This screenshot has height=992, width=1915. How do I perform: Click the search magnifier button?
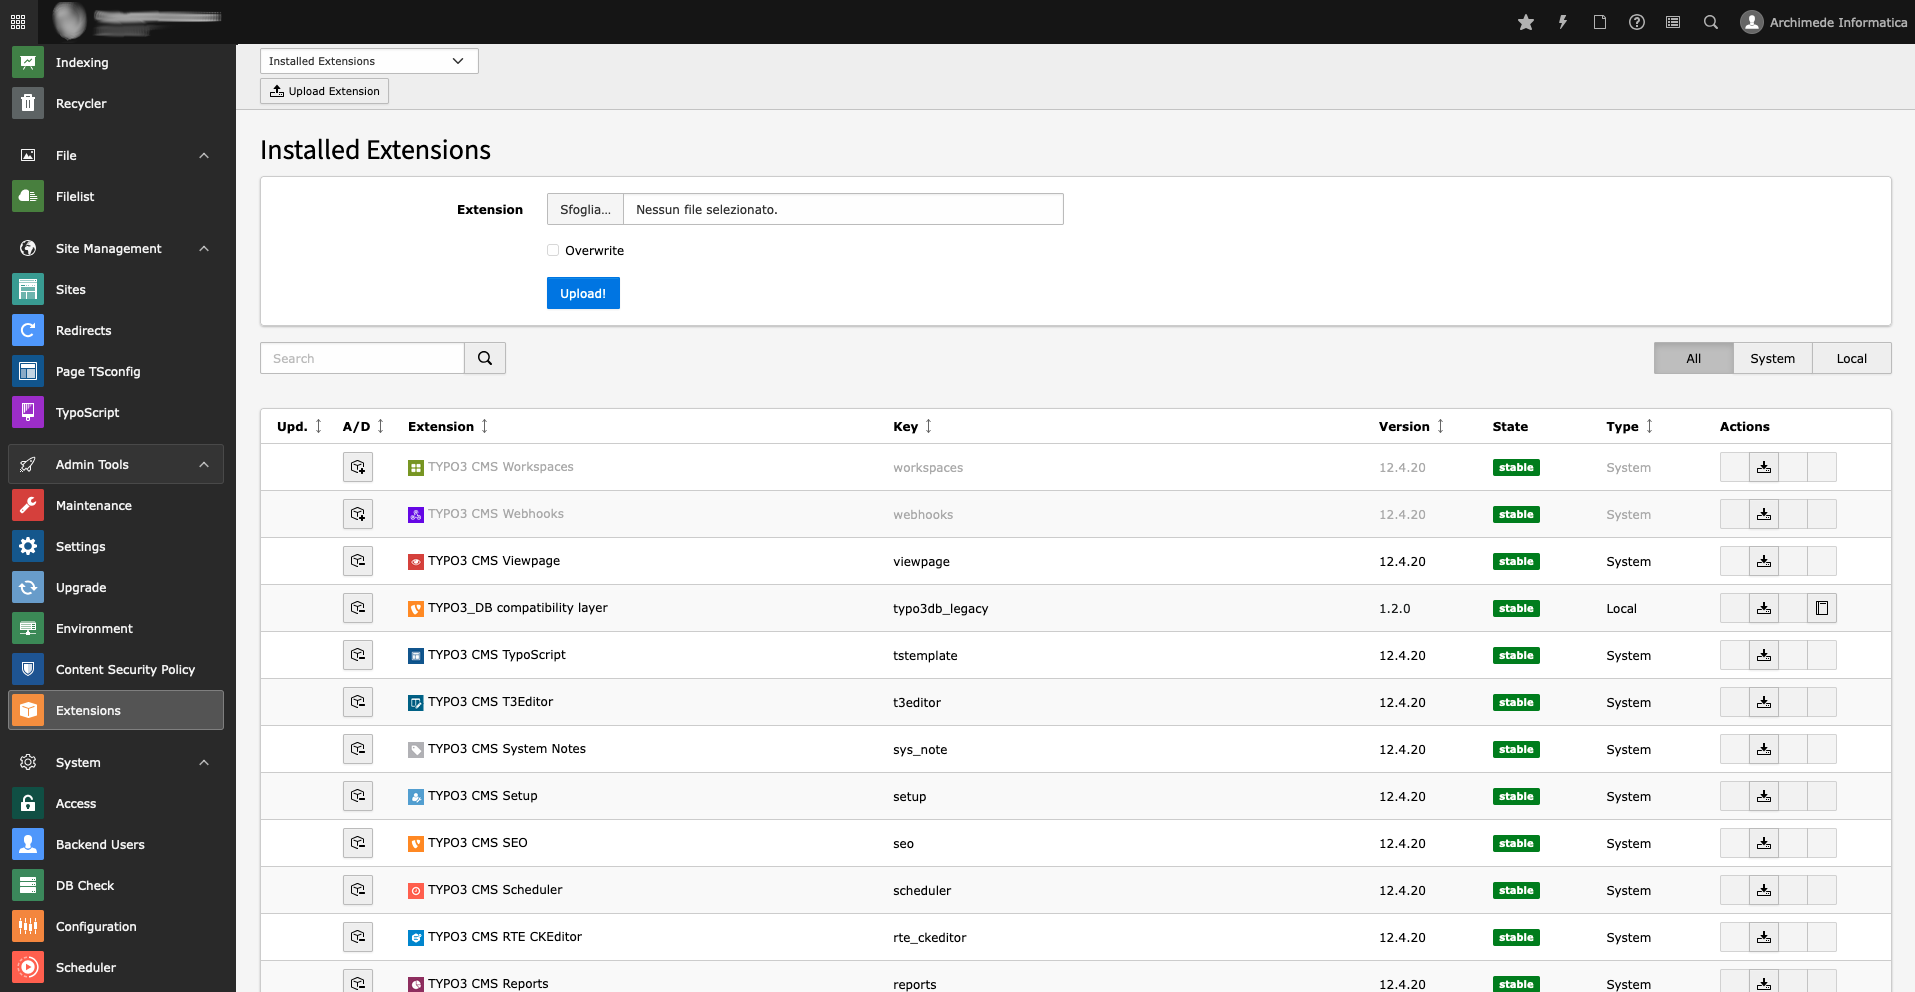click(485, 358)
